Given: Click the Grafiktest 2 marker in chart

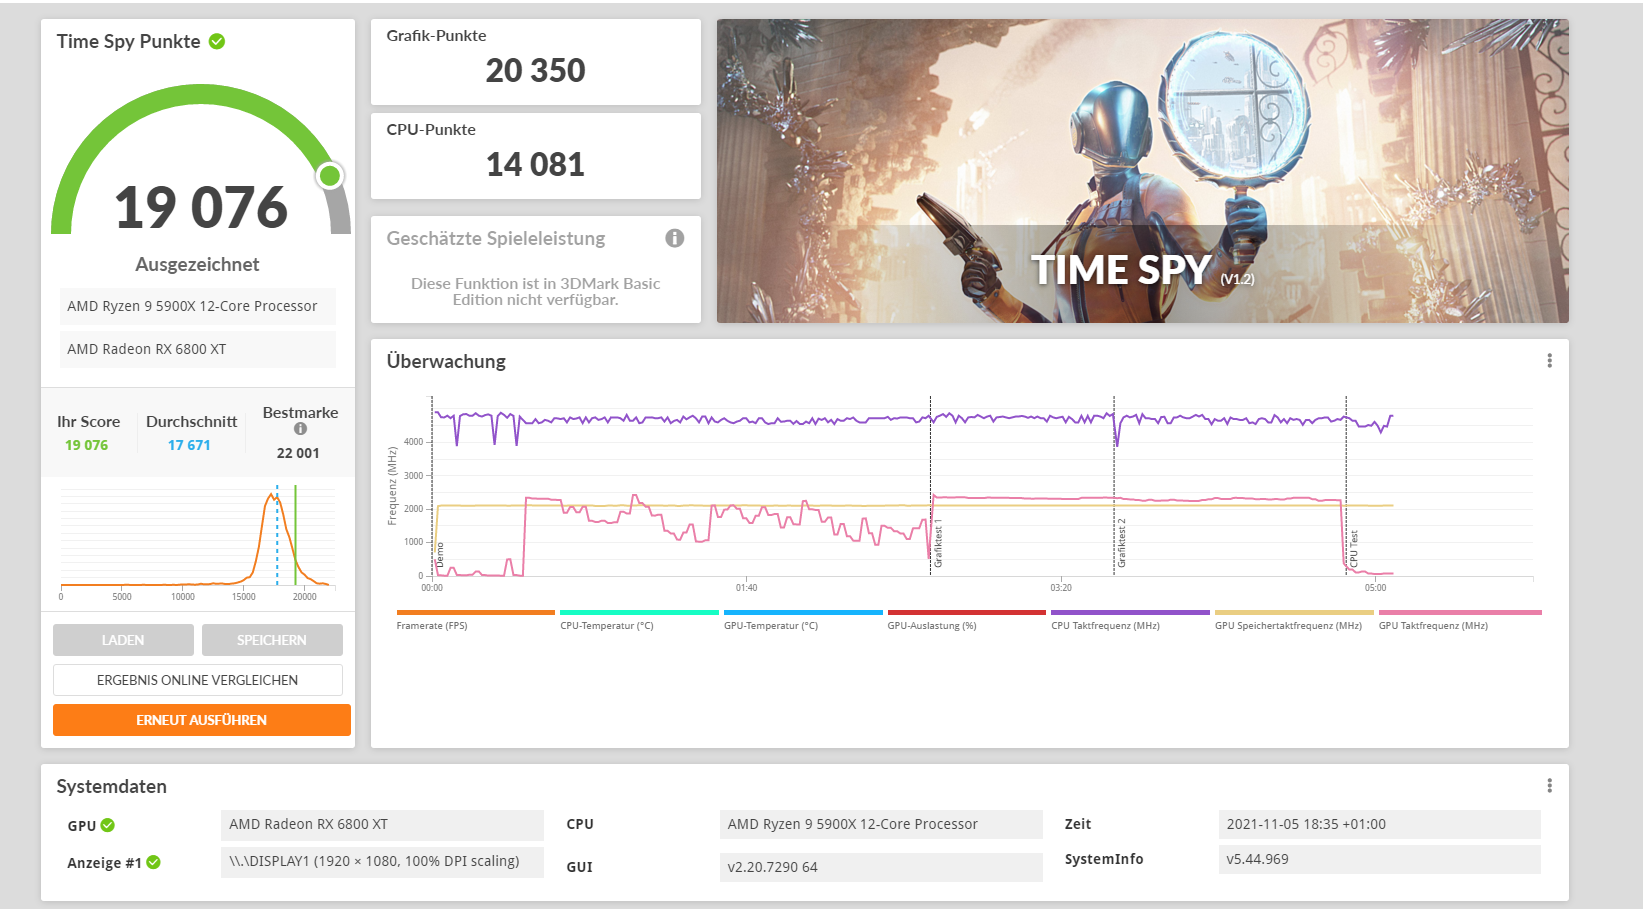Looking at the screenshot, I should [1122, 543].
